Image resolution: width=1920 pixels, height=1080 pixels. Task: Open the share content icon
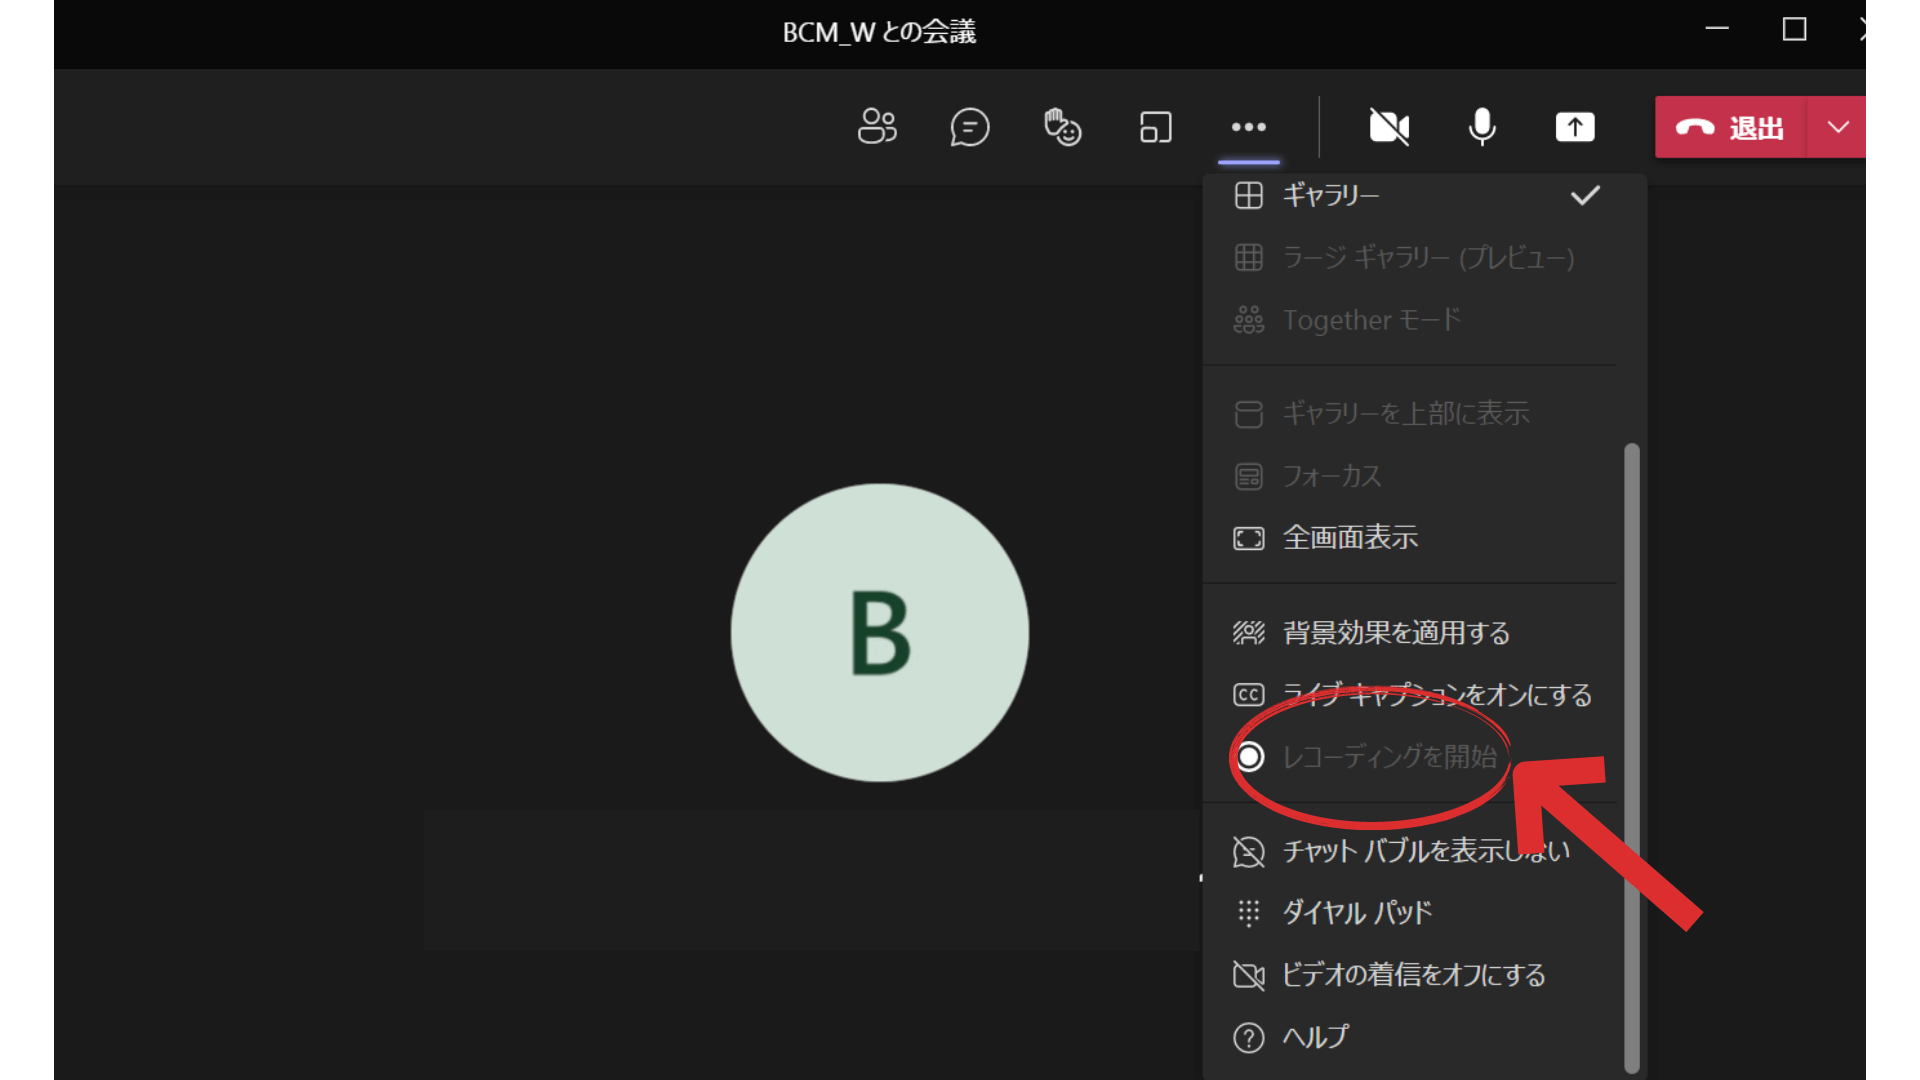(1575, 127)
